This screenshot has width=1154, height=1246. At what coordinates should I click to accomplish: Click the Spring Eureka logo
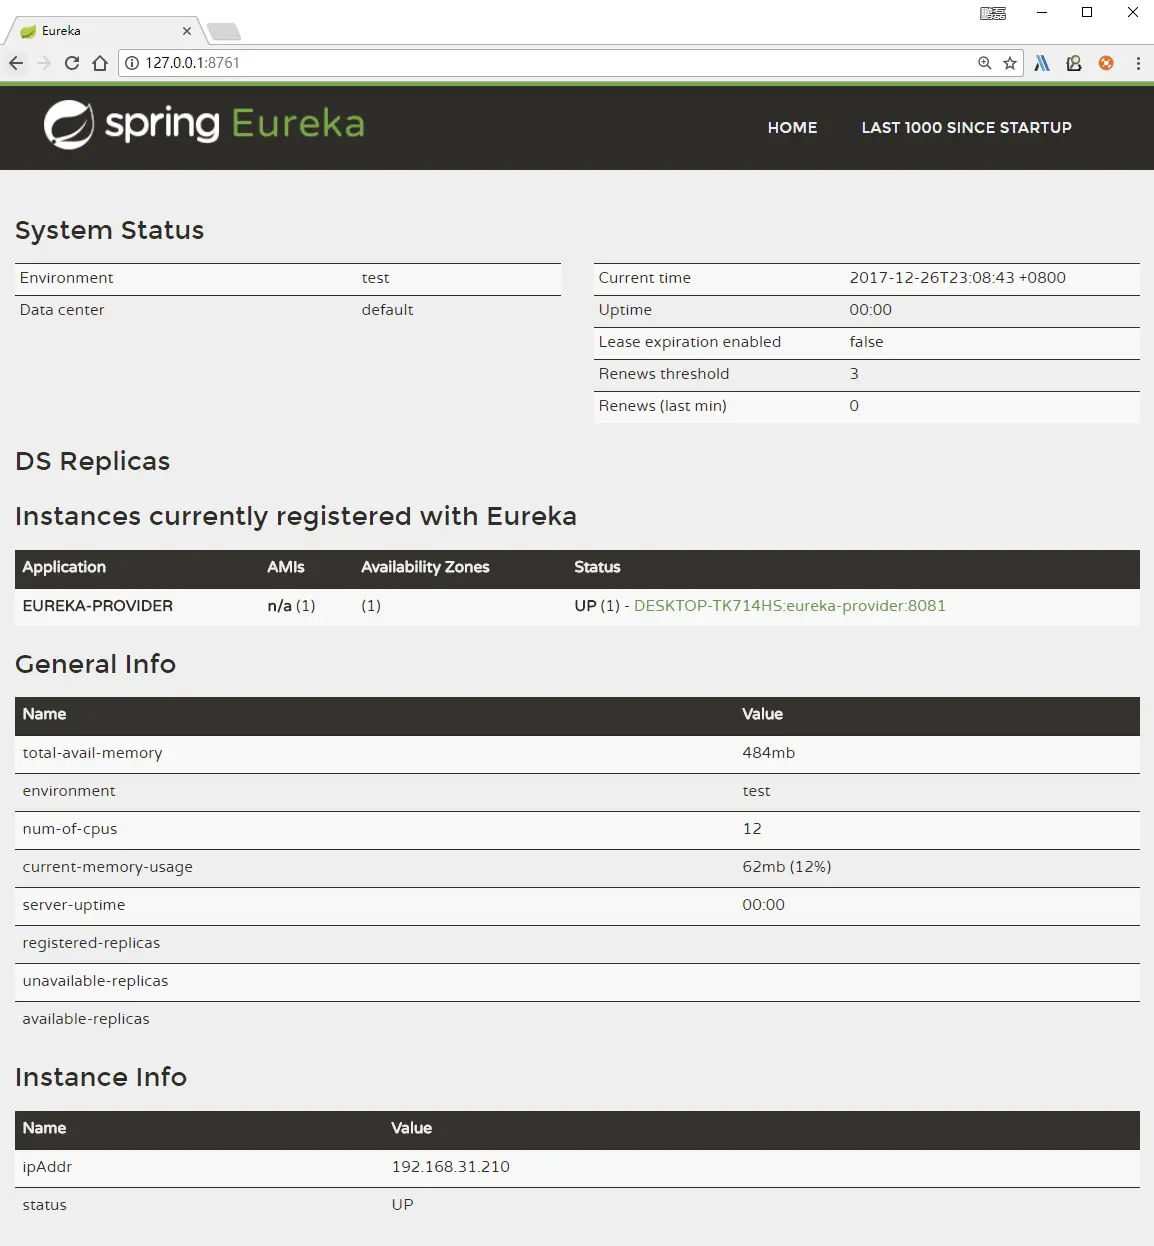[x=204, y=125]
